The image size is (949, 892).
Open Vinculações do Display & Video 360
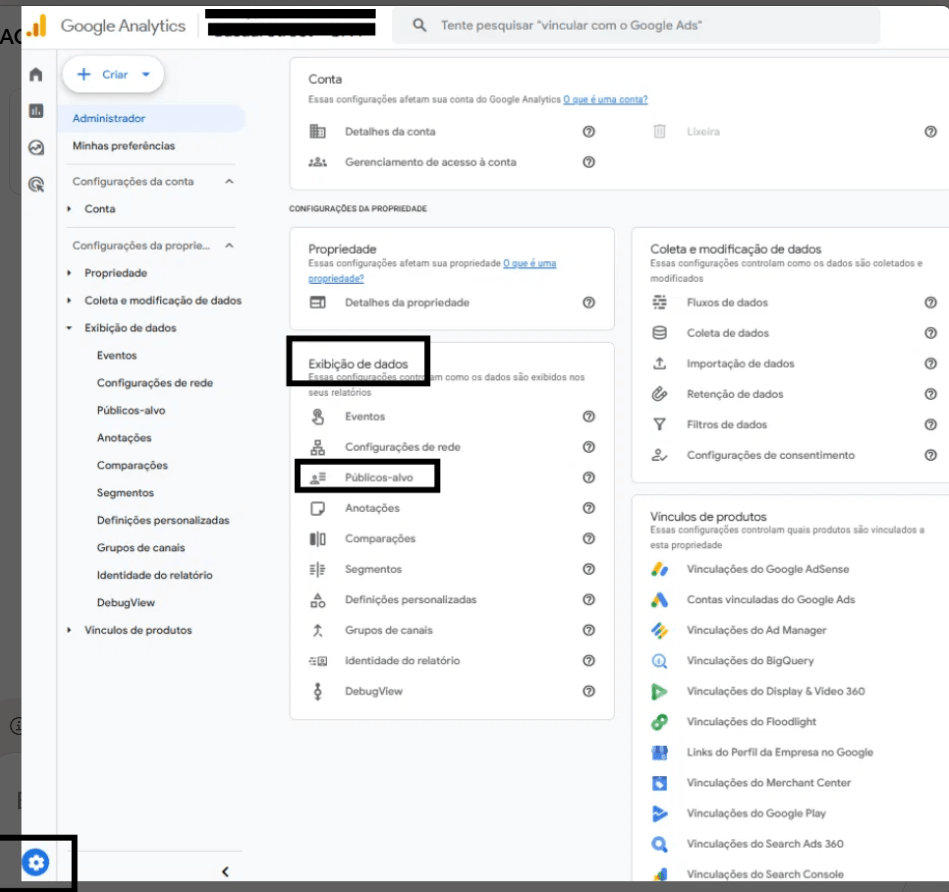point(775,691)
